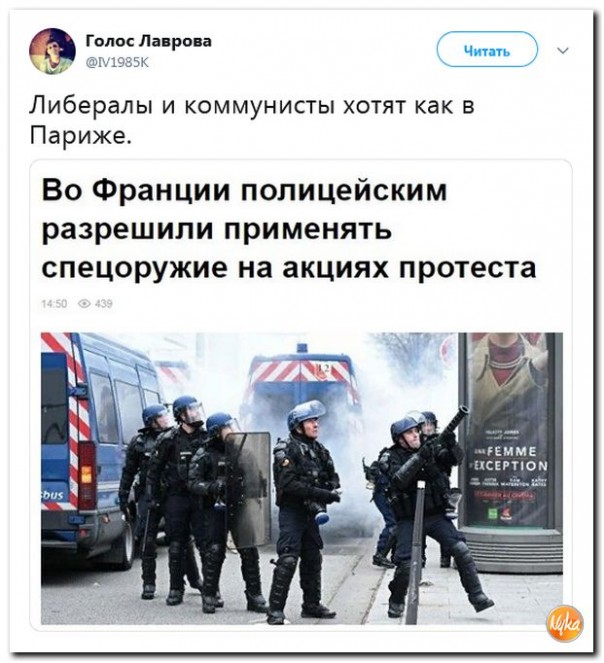
Task: Click the eye views icon under the headline
Action: [x=85, y=304]
